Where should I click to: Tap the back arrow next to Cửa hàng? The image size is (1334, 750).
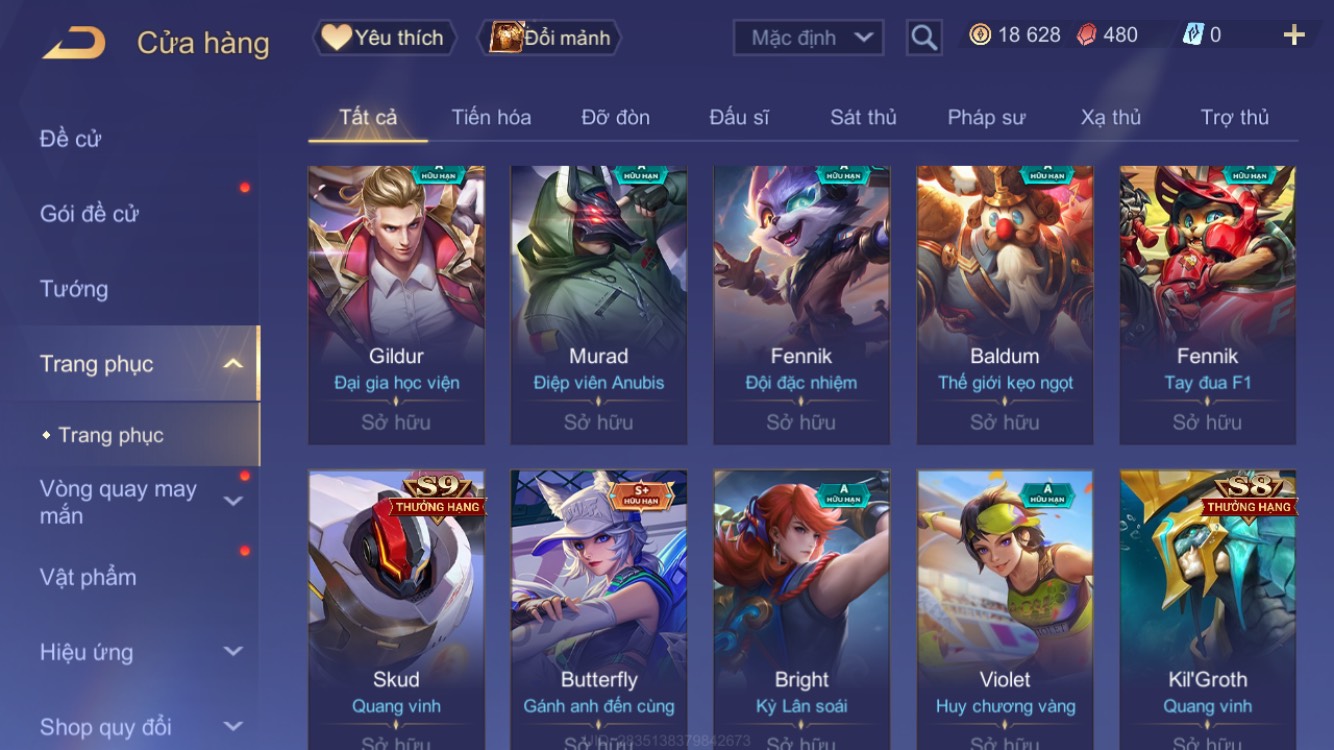[x=73, y=43]
